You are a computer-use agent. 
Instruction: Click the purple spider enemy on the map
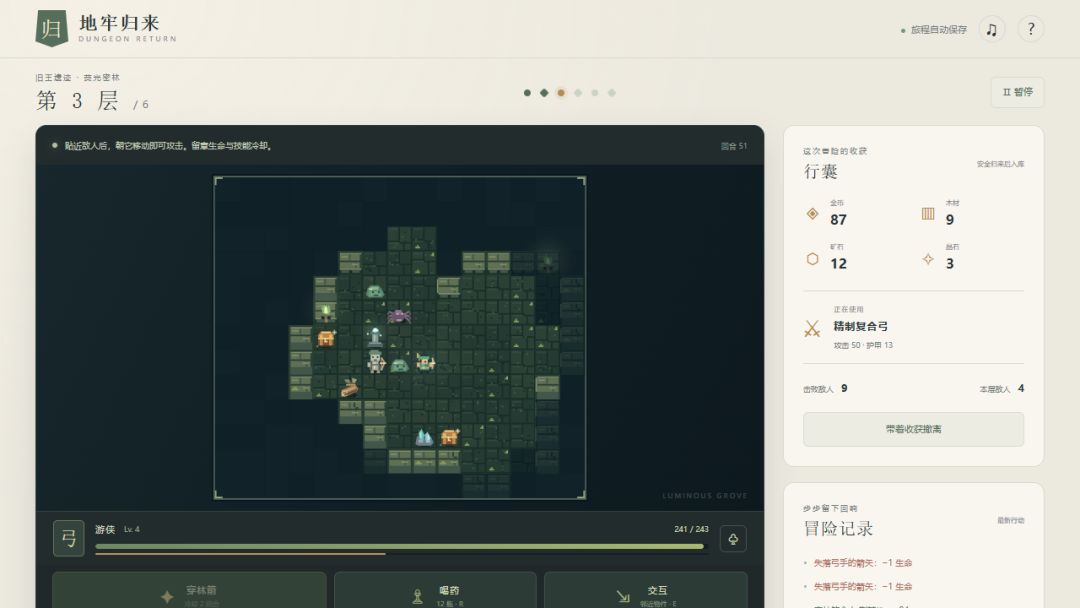tap(399, 315)
